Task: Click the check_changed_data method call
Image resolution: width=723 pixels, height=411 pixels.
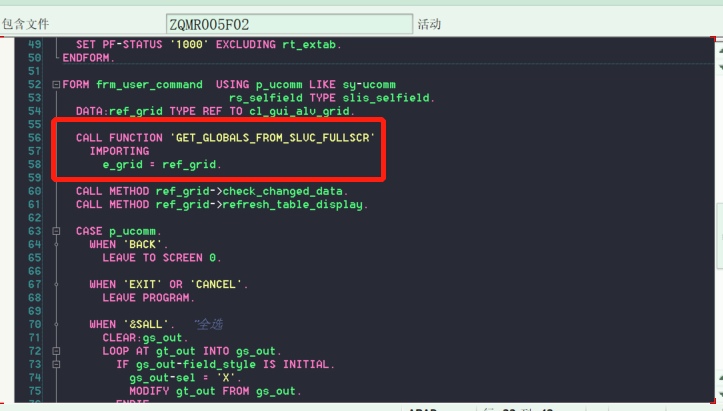Action: (x=212, y=191)
